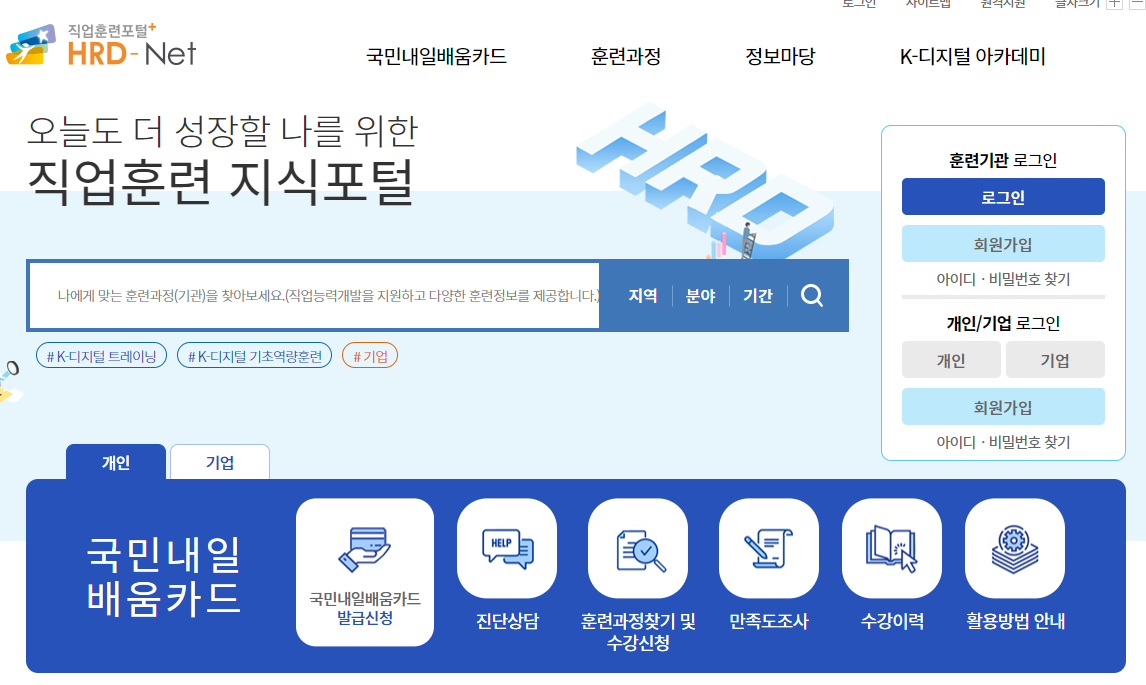Screen dimensions: 1146x685
Task: Click 회원가입 under 개인/기업 로그인
Action: point(1003,407)
